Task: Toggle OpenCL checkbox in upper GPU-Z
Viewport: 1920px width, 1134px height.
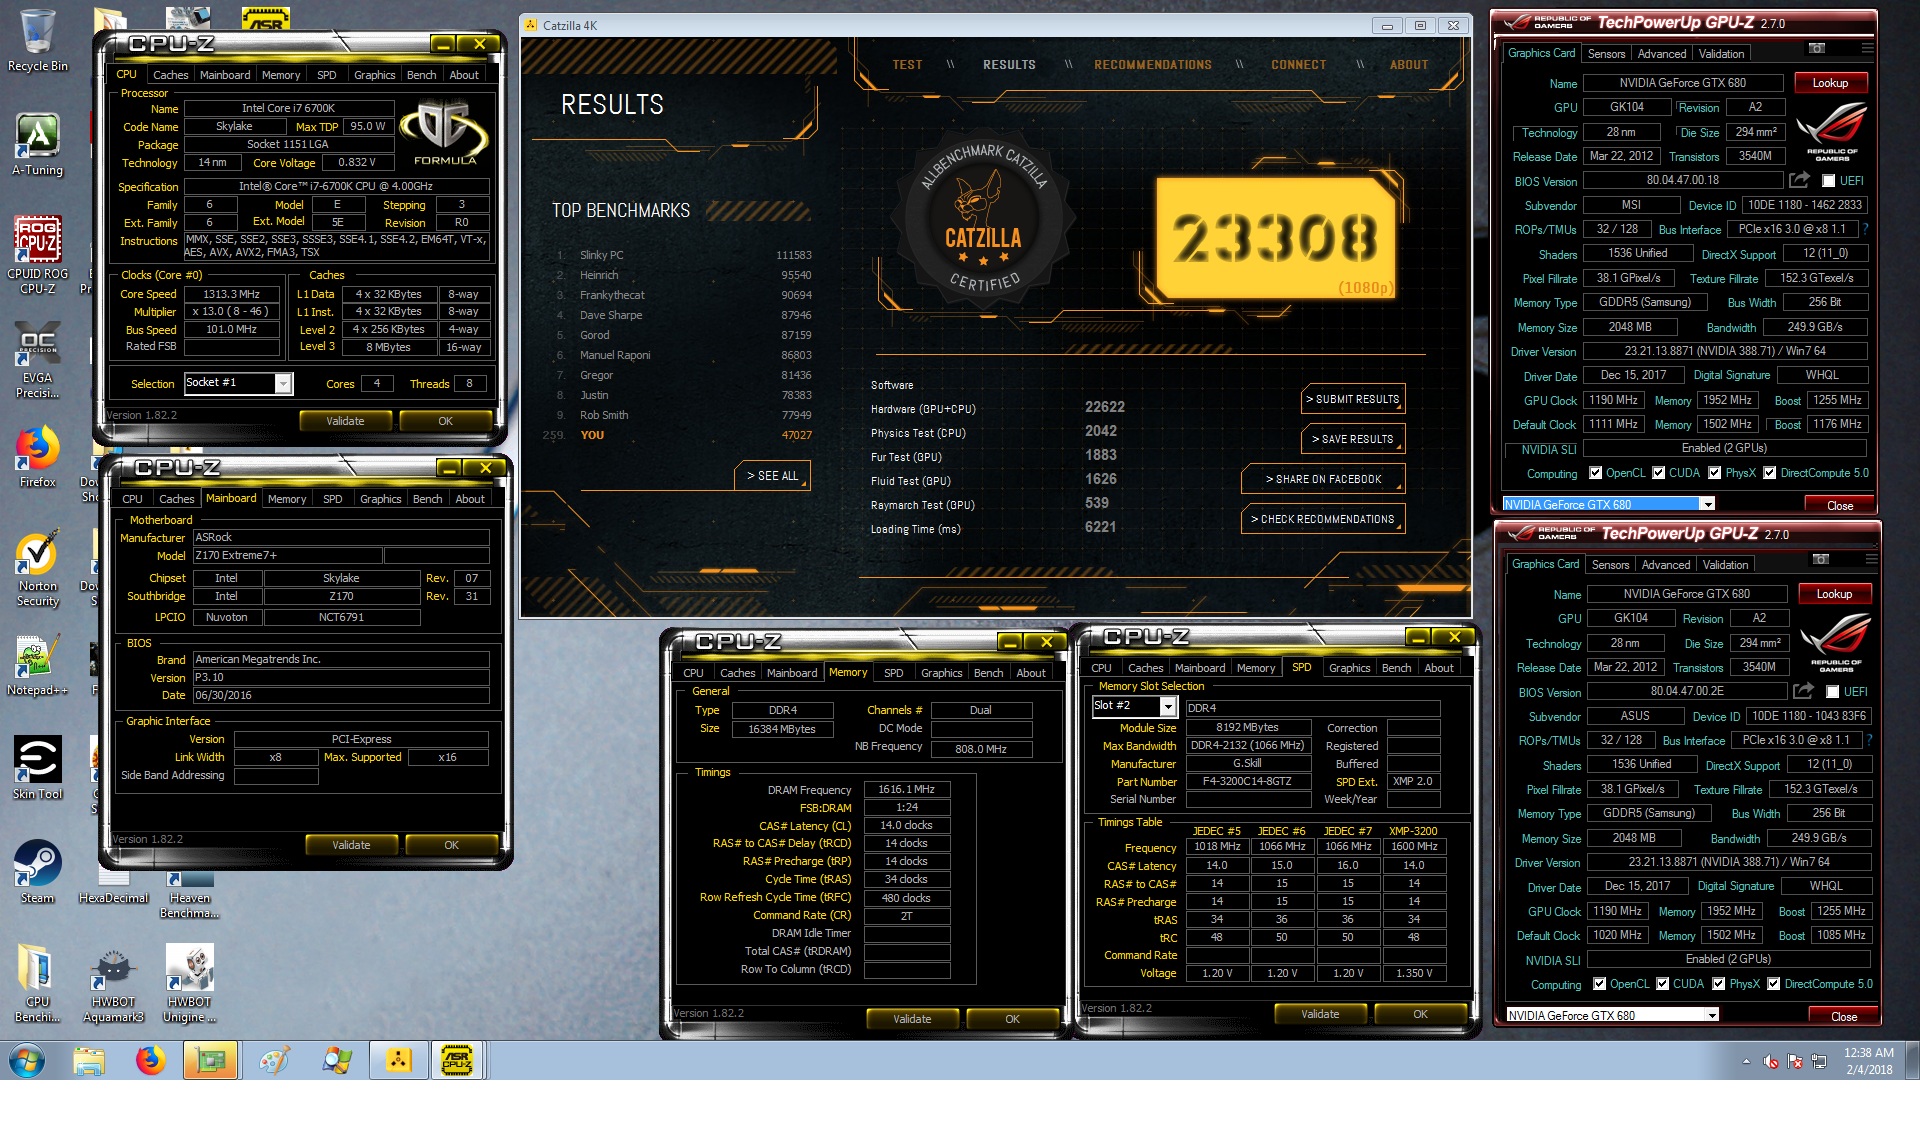Action: point(1596,473)
